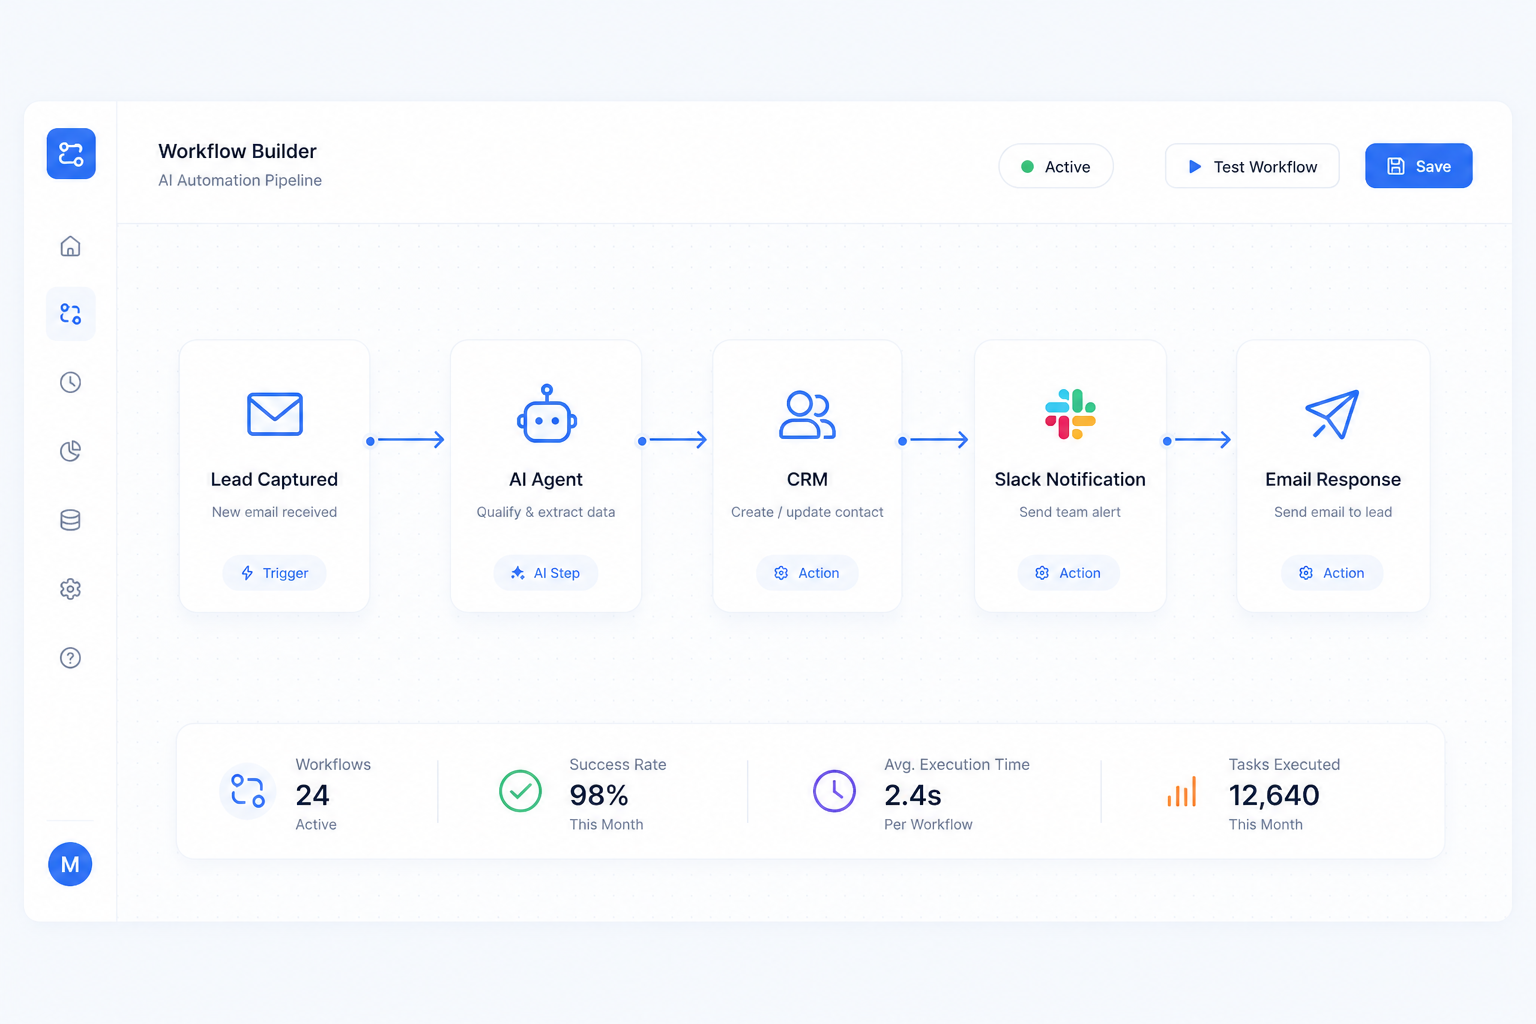Click the Trigger badge on Lead Captured
Screen dimensions: 1536x1024
274,573
